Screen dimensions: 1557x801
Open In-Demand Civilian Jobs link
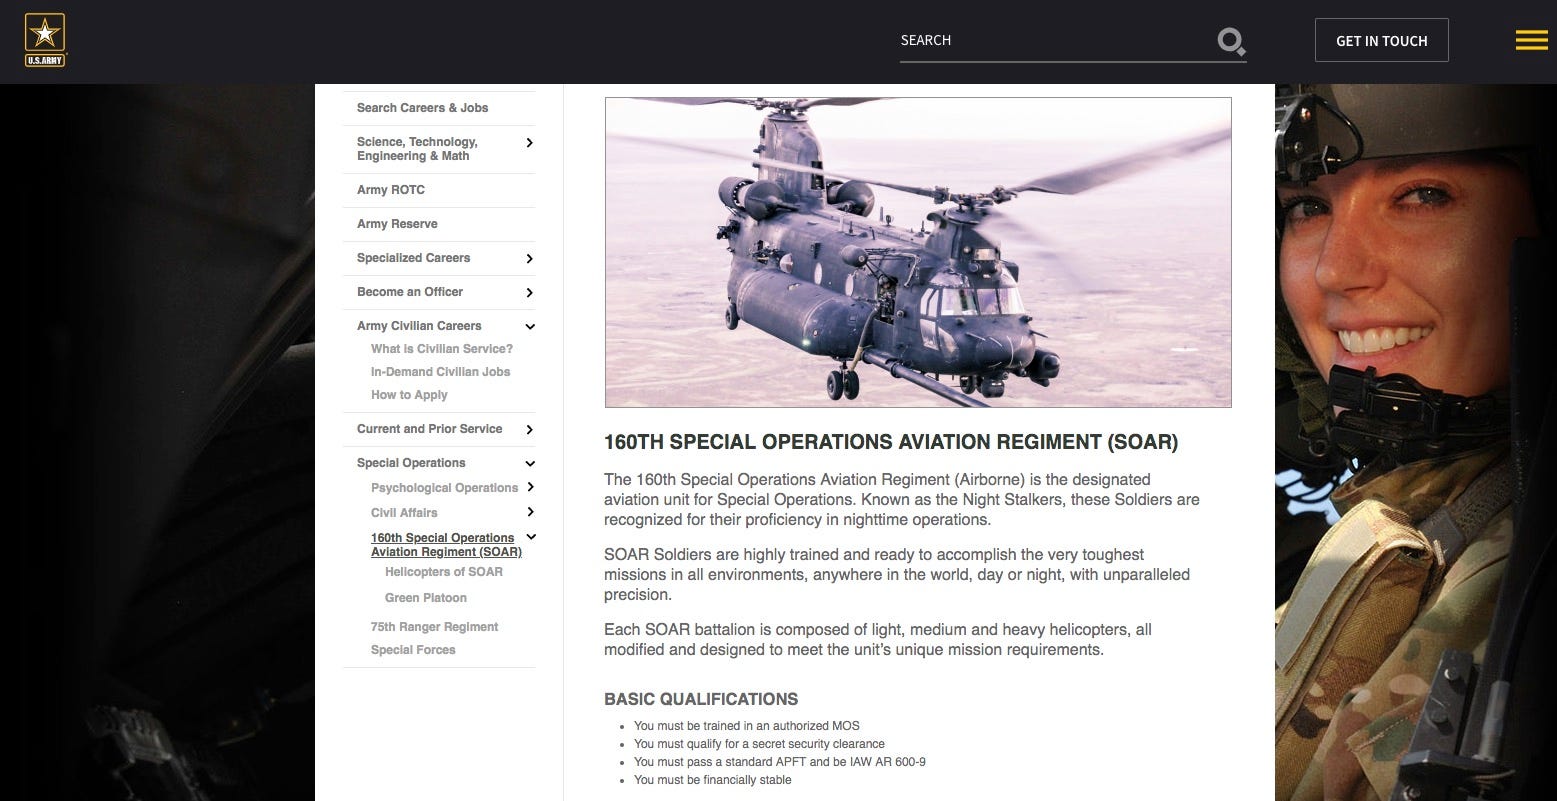[x=440, y=372]
